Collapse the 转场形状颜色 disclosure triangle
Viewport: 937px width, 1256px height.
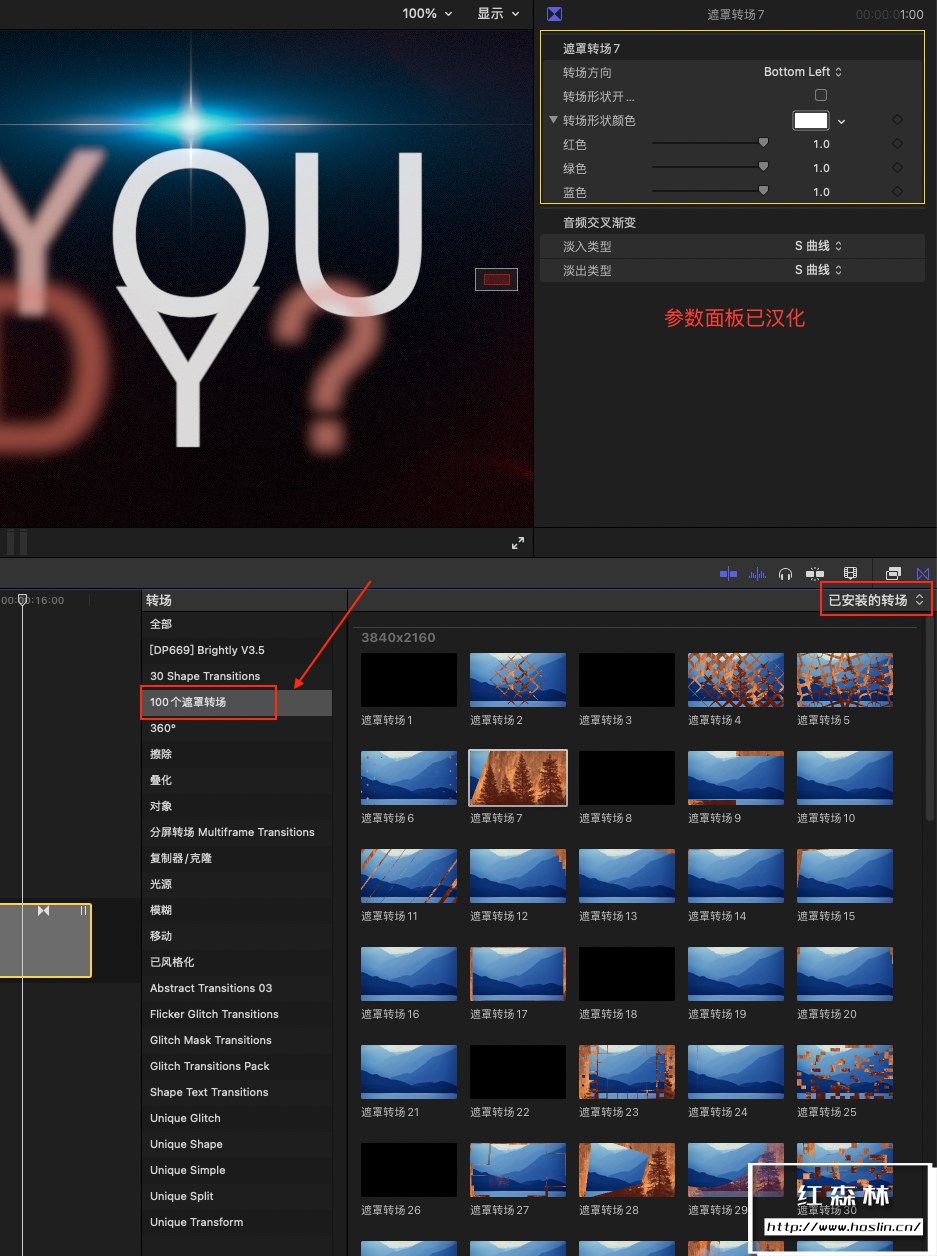[554, 120]
